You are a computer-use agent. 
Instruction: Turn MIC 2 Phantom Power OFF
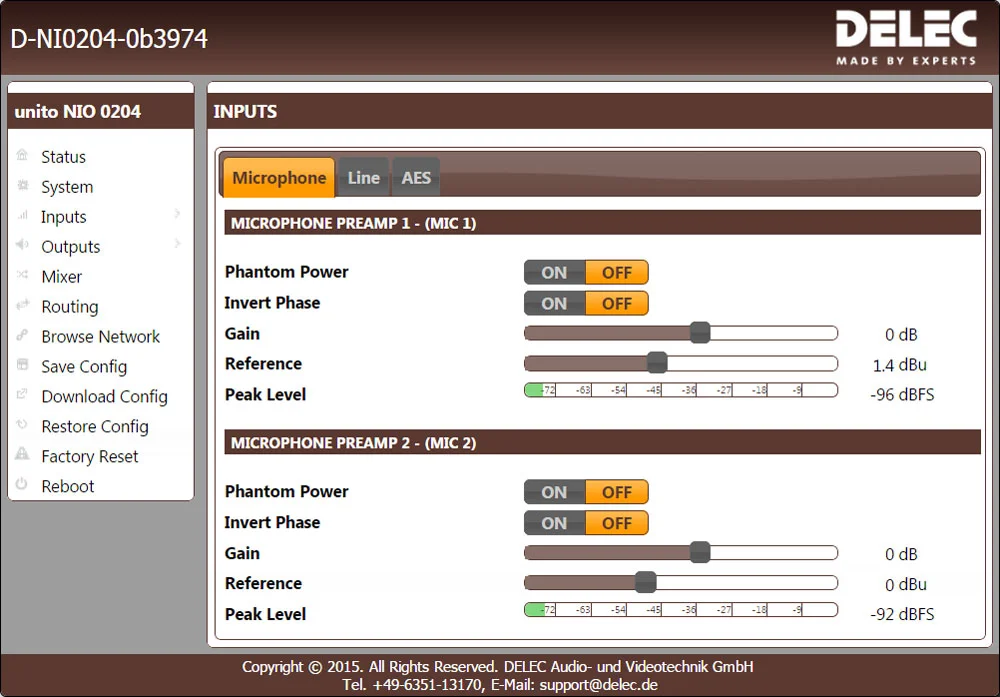pos(617,492)
